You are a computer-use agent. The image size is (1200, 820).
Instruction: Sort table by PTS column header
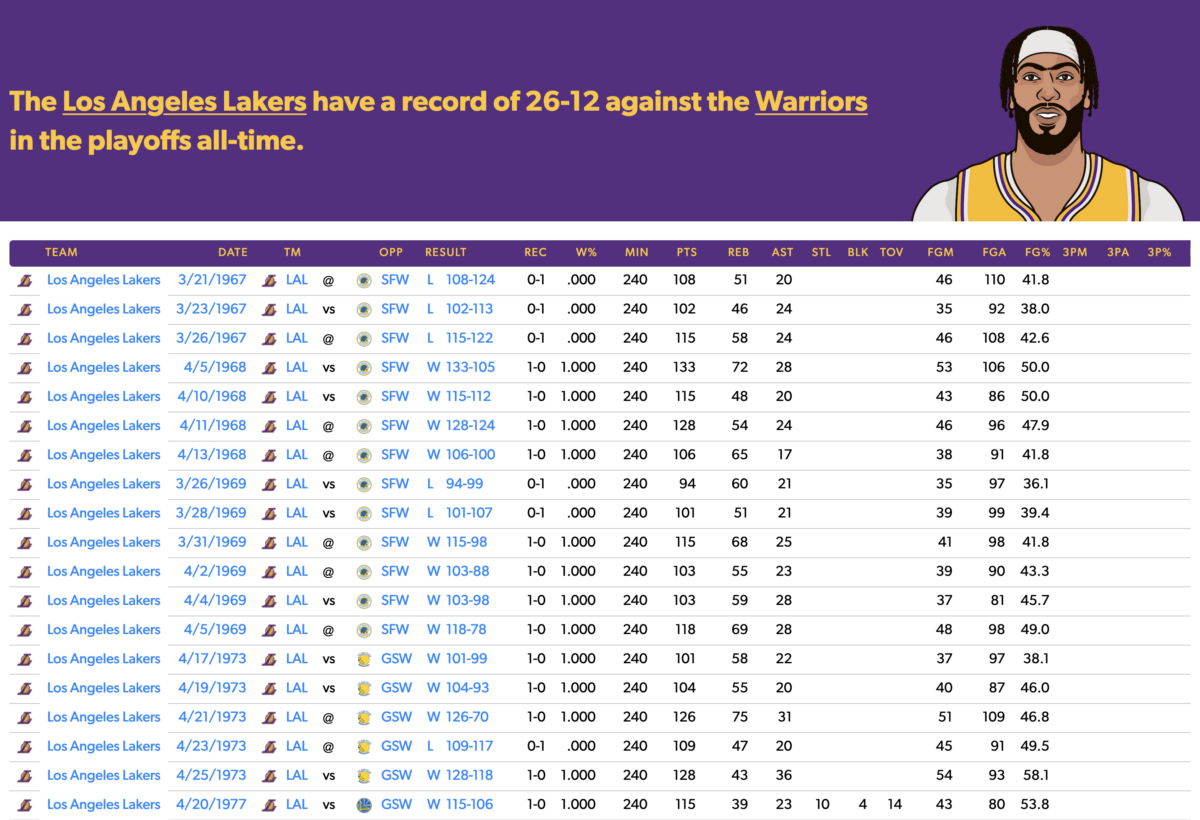[686, 252]
